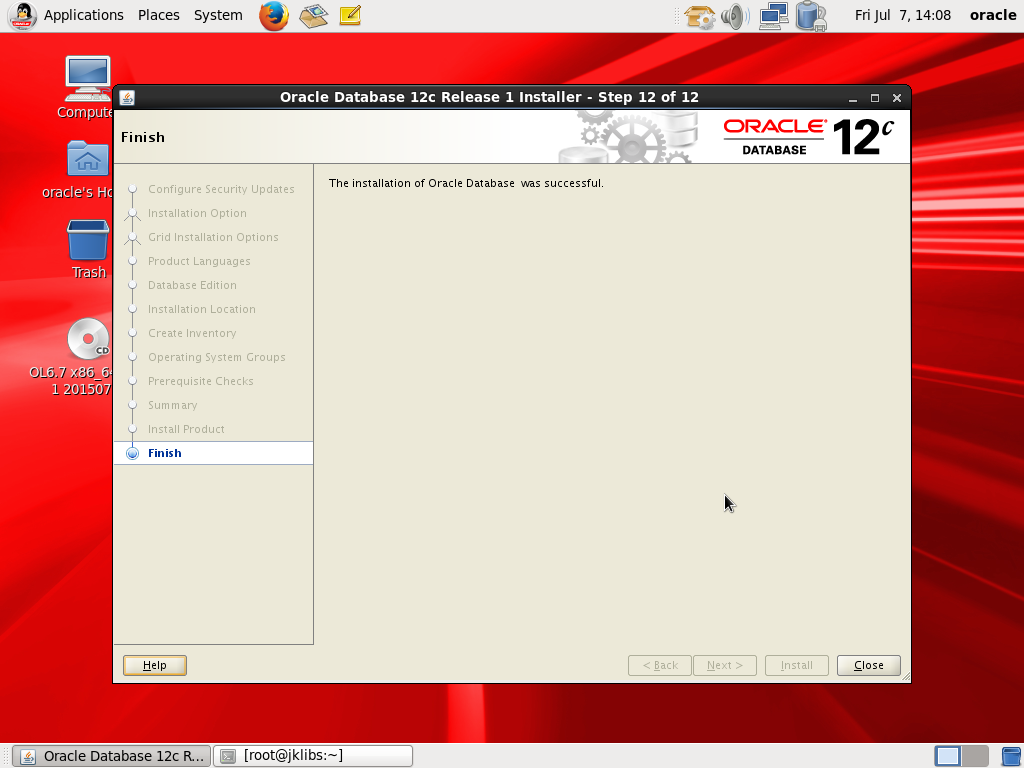
Task: Click the installation successful message text
Action: [466, 184]
